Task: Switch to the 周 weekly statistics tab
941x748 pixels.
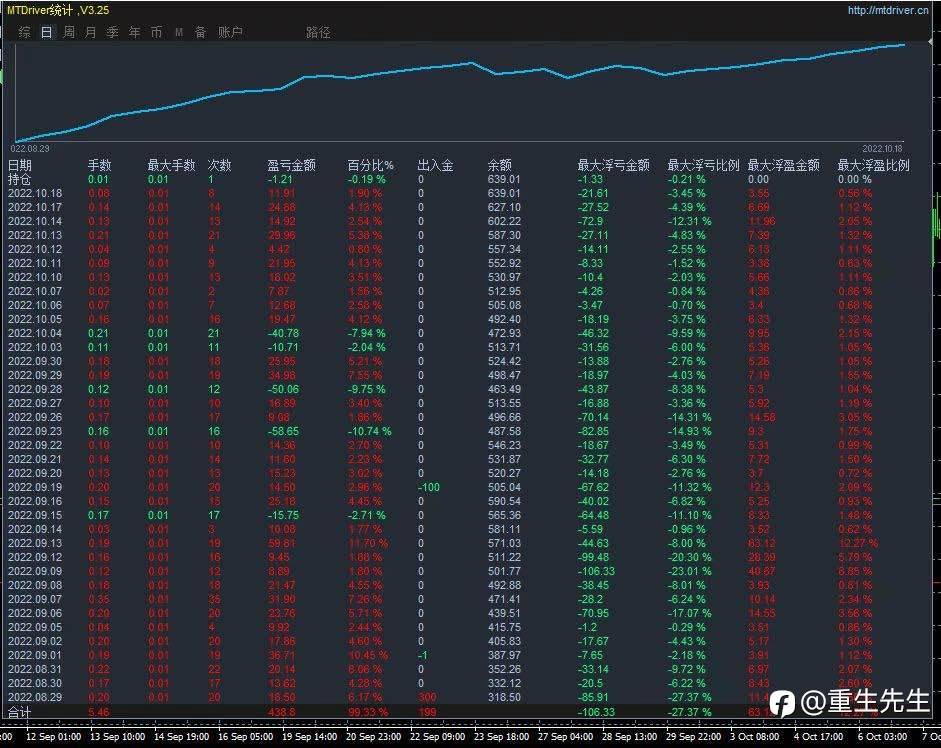Action: (69, 32)
